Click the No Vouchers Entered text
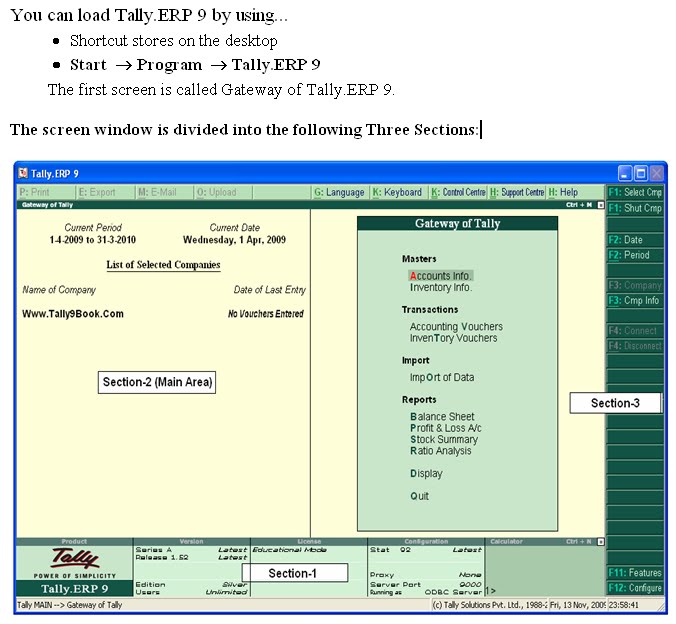 tap(266, 314)
